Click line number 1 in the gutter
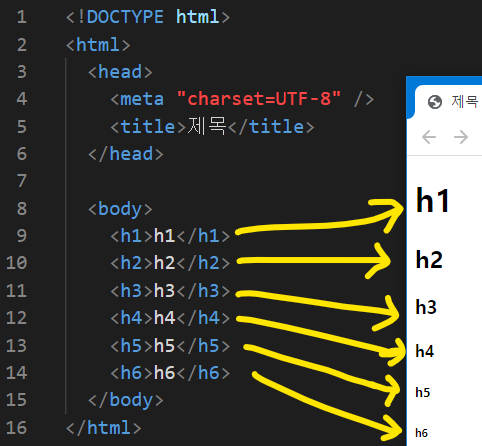This screenshot has width=482, height=446. coord(21,17)
